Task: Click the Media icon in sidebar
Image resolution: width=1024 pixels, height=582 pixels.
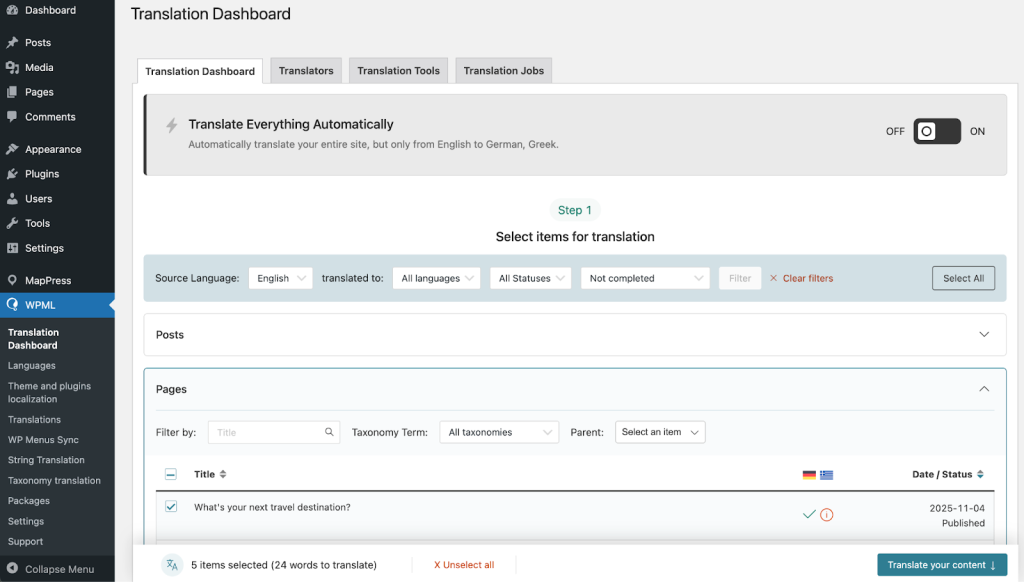Action: click(12, 67)
